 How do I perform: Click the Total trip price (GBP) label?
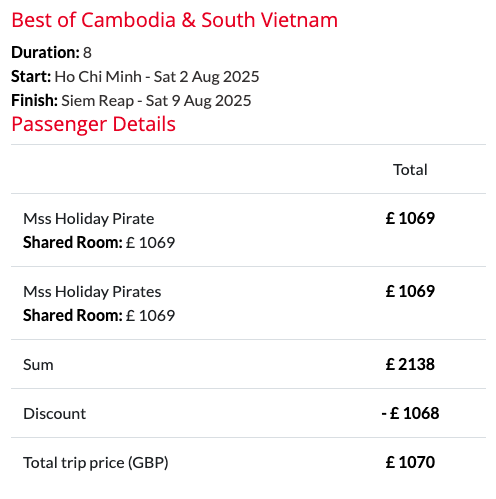[96, 463]
